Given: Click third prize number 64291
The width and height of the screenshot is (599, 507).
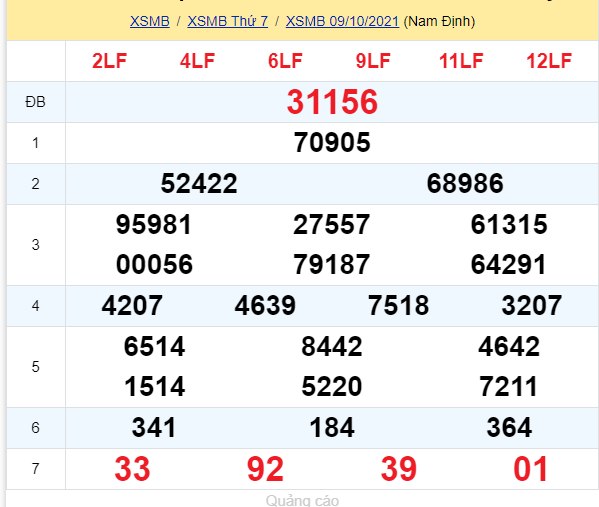Looking at the screenshot, I should 508,264.
